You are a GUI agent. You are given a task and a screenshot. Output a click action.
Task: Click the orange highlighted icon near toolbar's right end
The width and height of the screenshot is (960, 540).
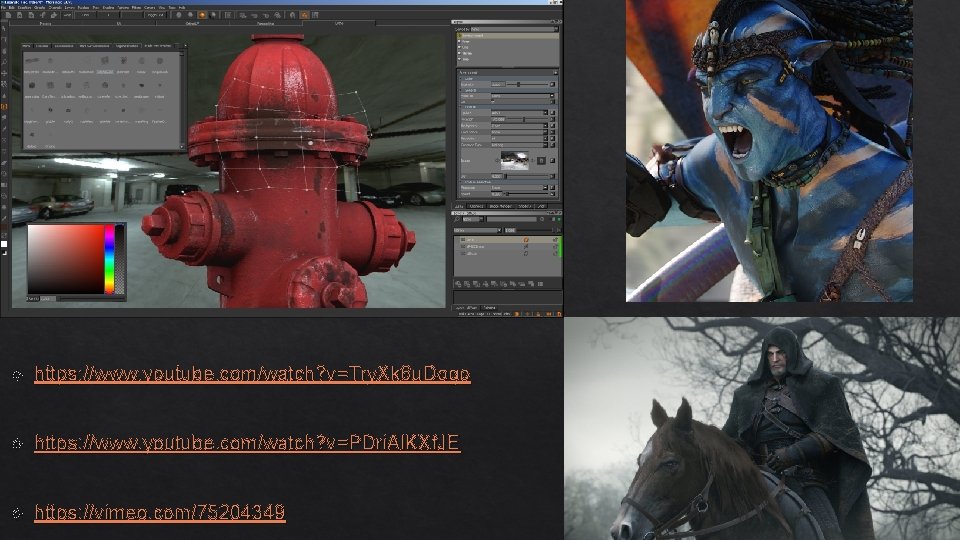[304, 15]
